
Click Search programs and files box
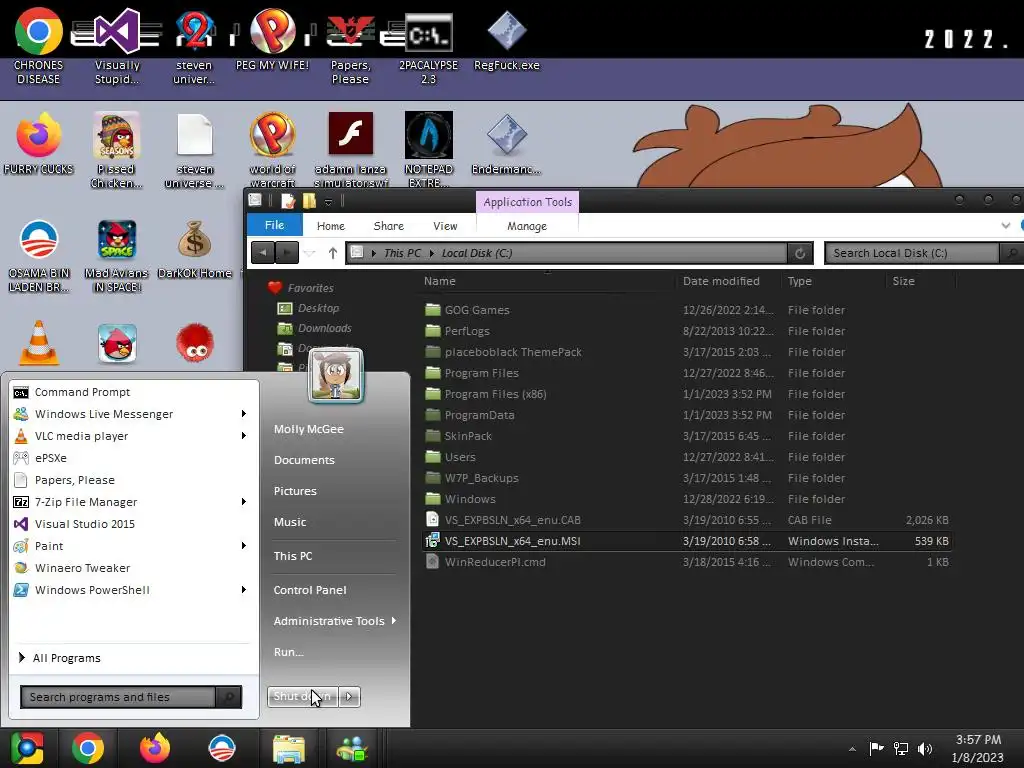[118, 697]
